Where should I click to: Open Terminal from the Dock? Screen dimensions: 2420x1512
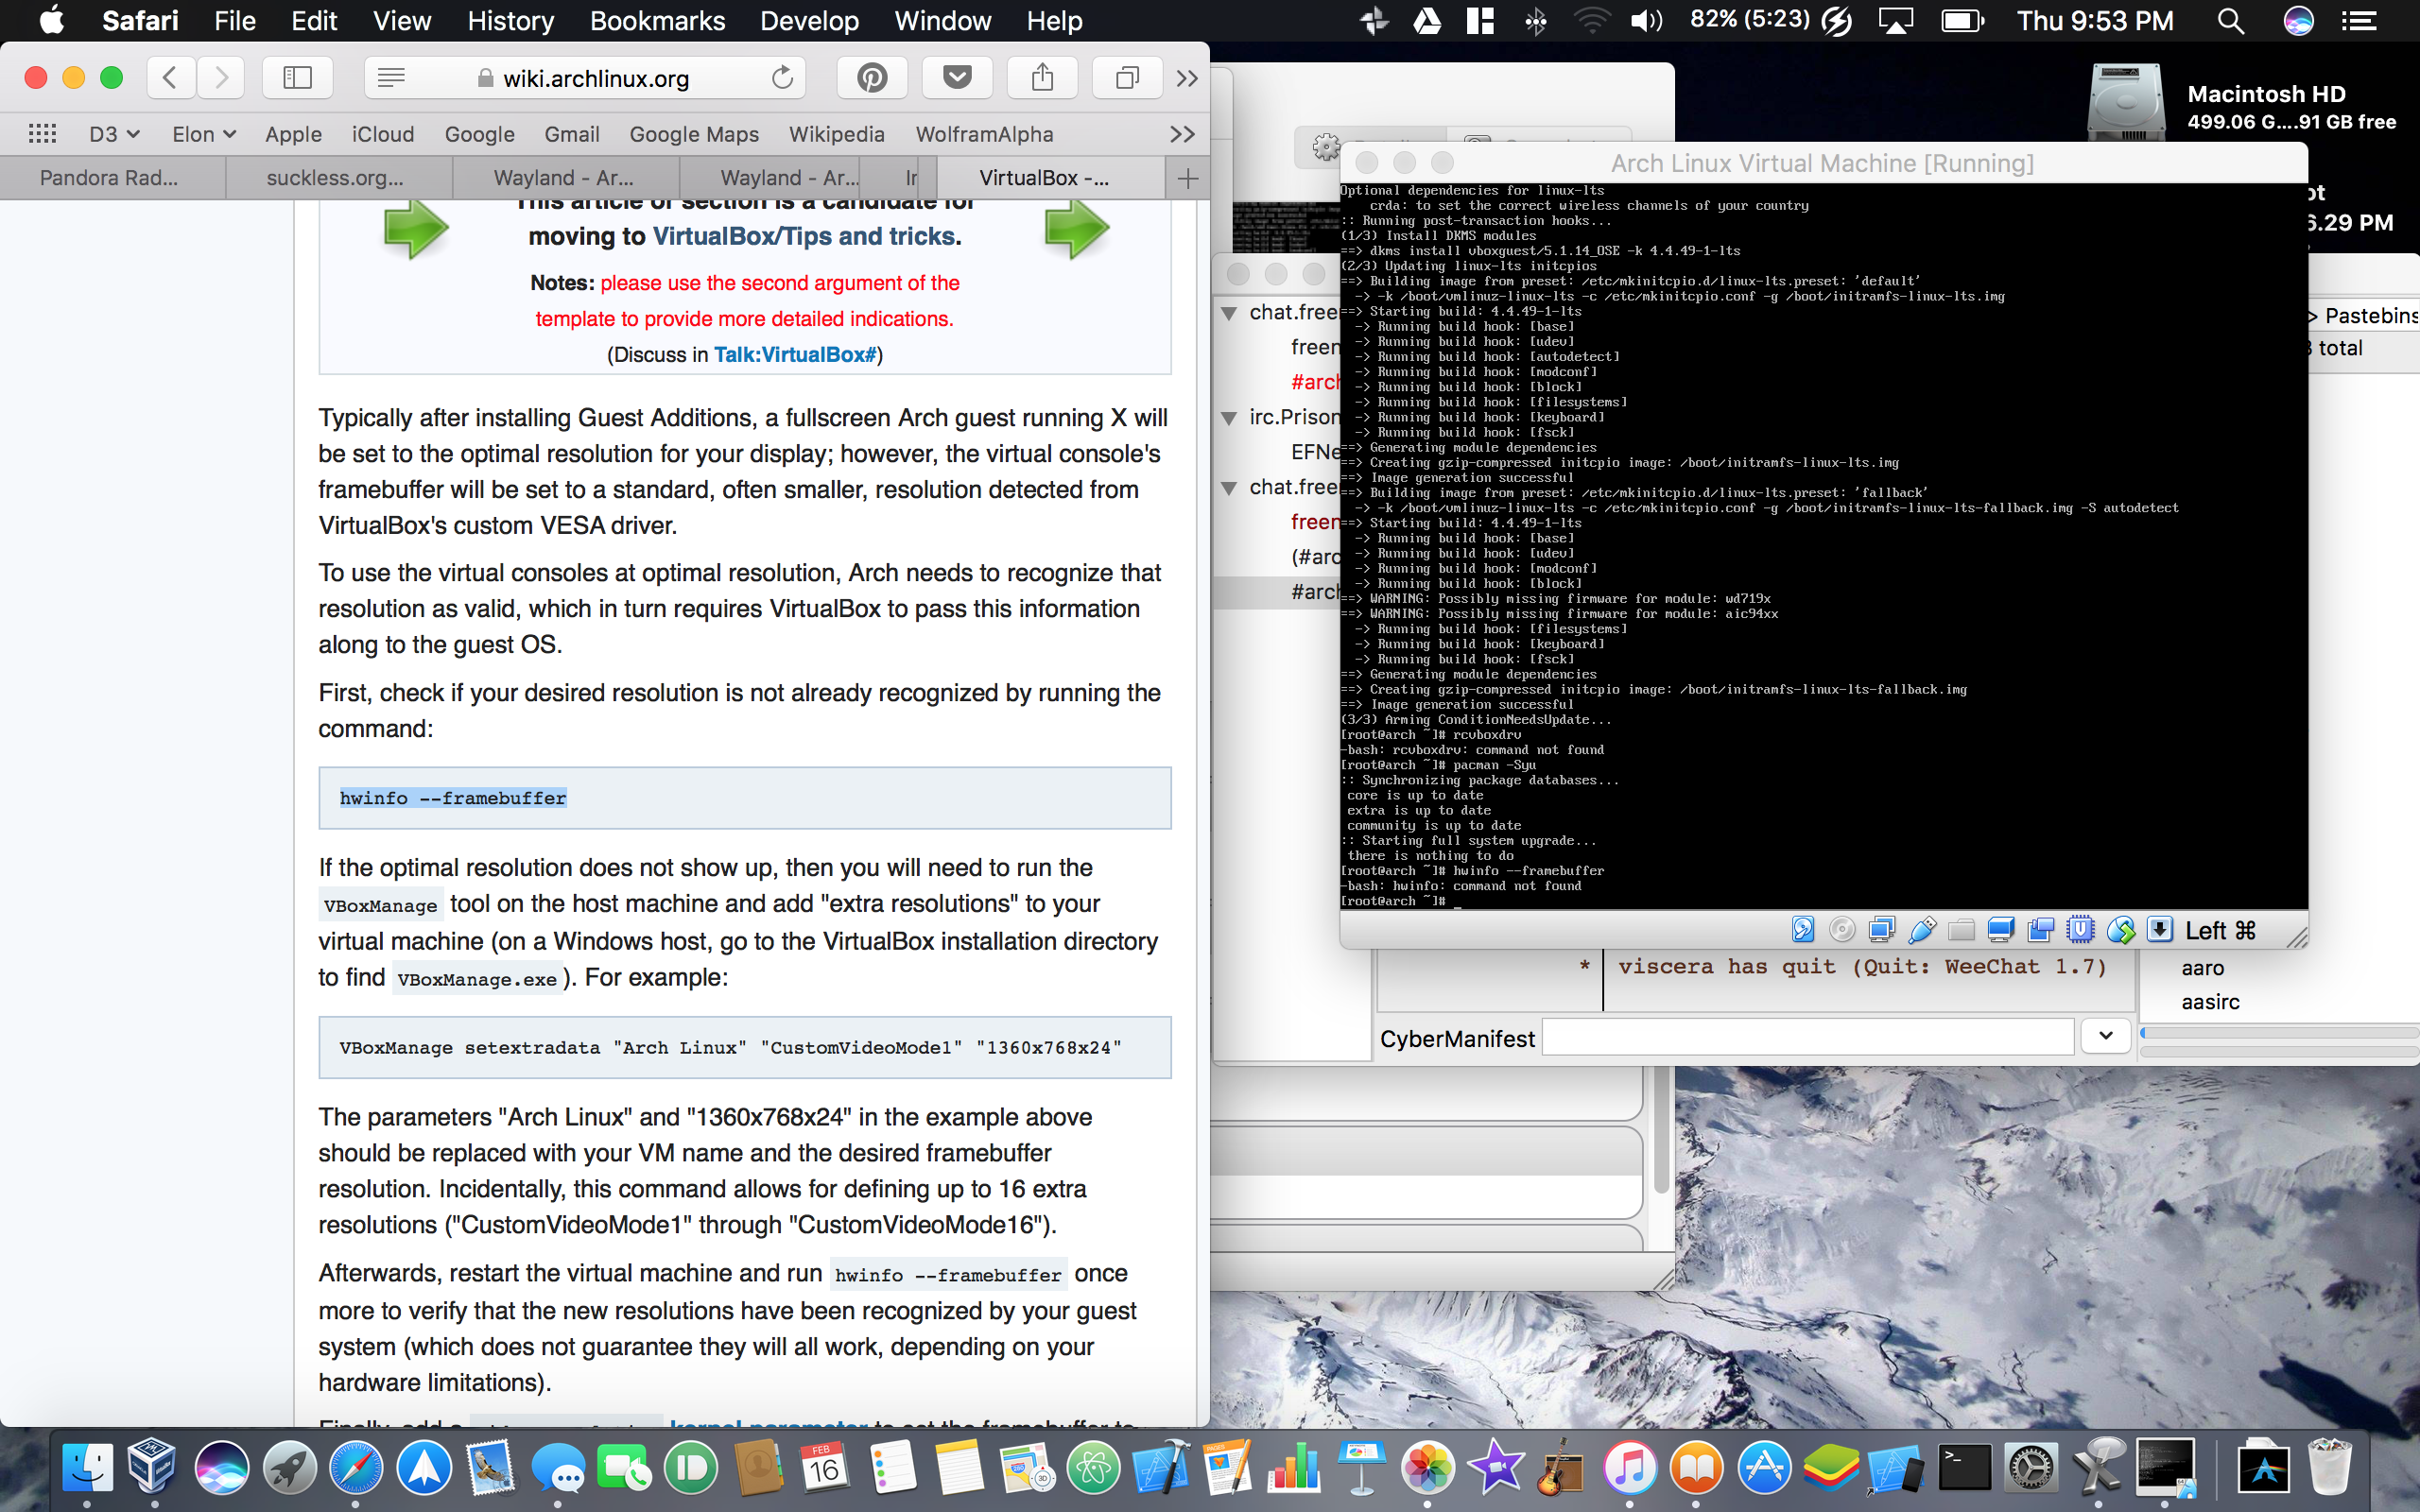point(1964,1468)
